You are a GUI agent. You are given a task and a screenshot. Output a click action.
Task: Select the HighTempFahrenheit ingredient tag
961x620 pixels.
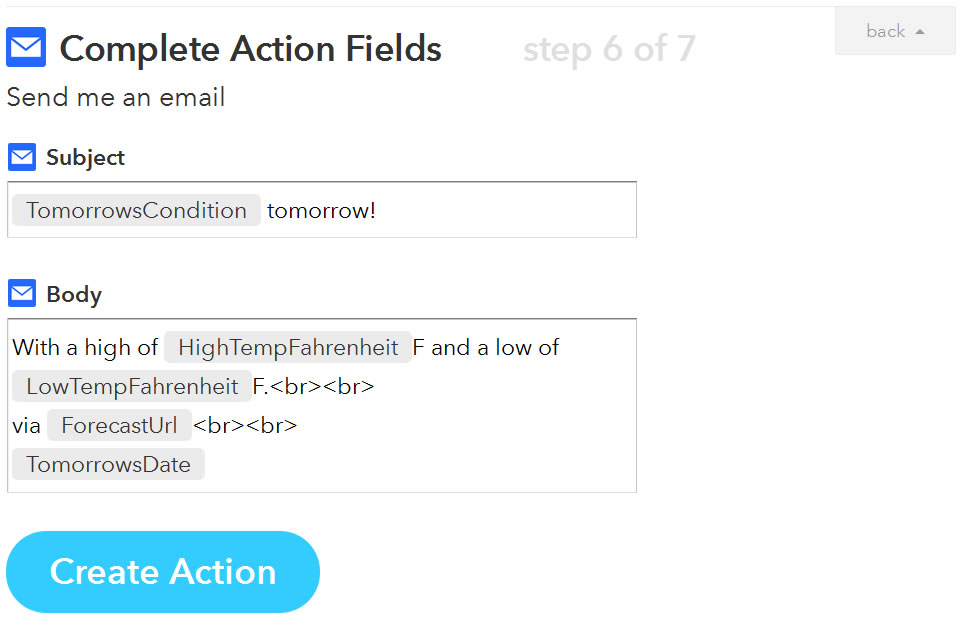pos(288,347)
